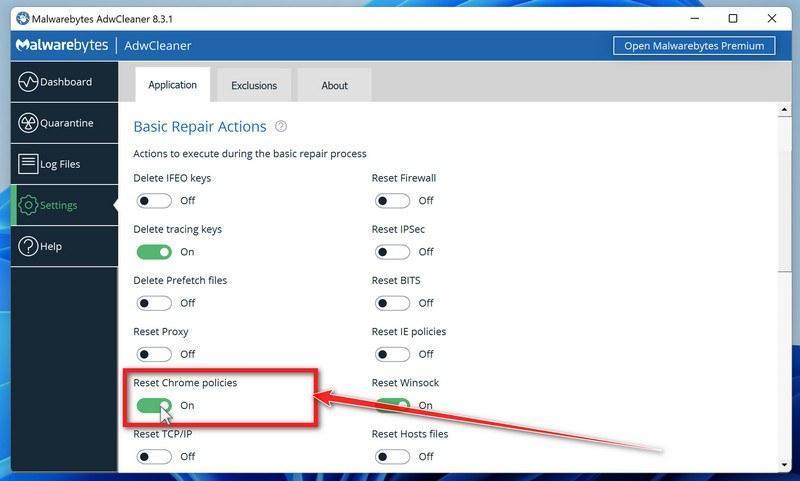
Task: Click the scrollbar down arrow
Action: click(784, 465)
